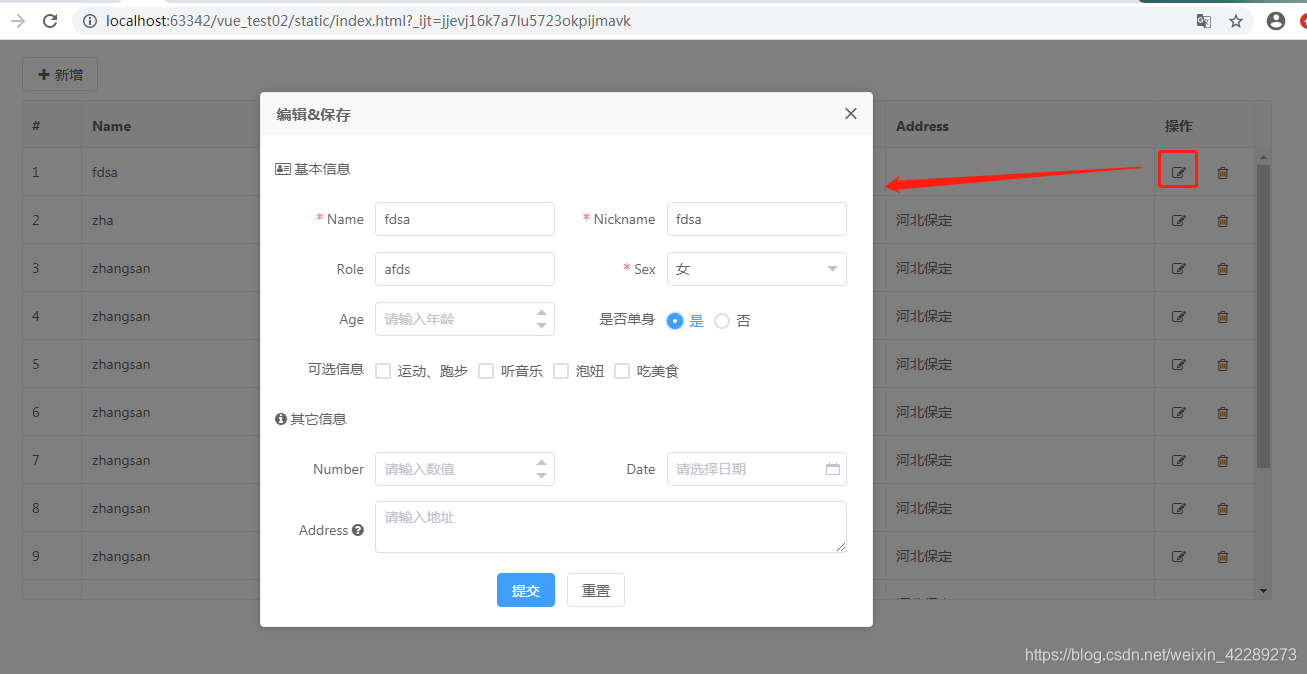Select 是 radio for 是否单身
Image resolution: width=1307 pixels, height=674 pixels.
[675, 321]
